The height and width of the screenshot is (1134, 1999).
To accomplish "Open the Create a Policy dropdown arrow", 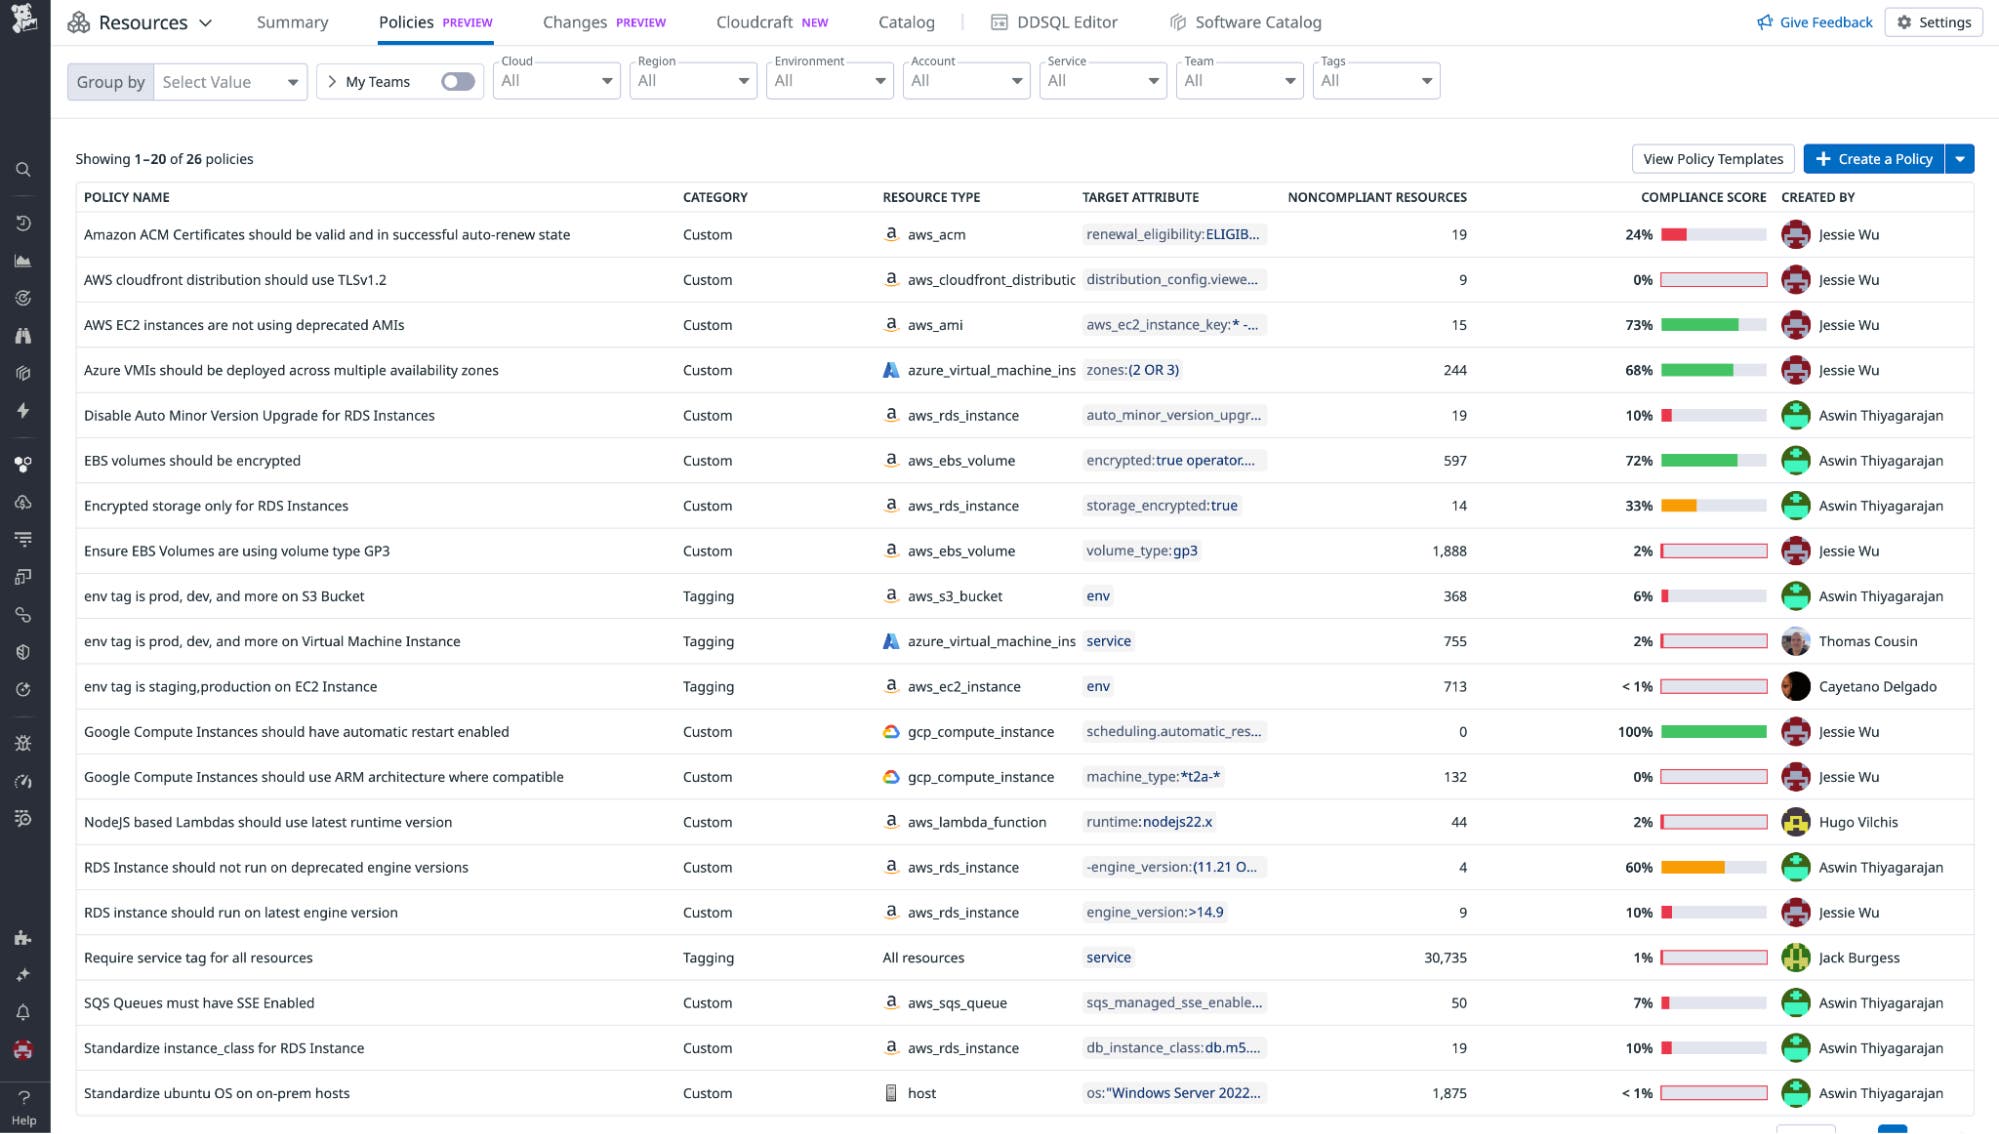I will coord(1960,158).
